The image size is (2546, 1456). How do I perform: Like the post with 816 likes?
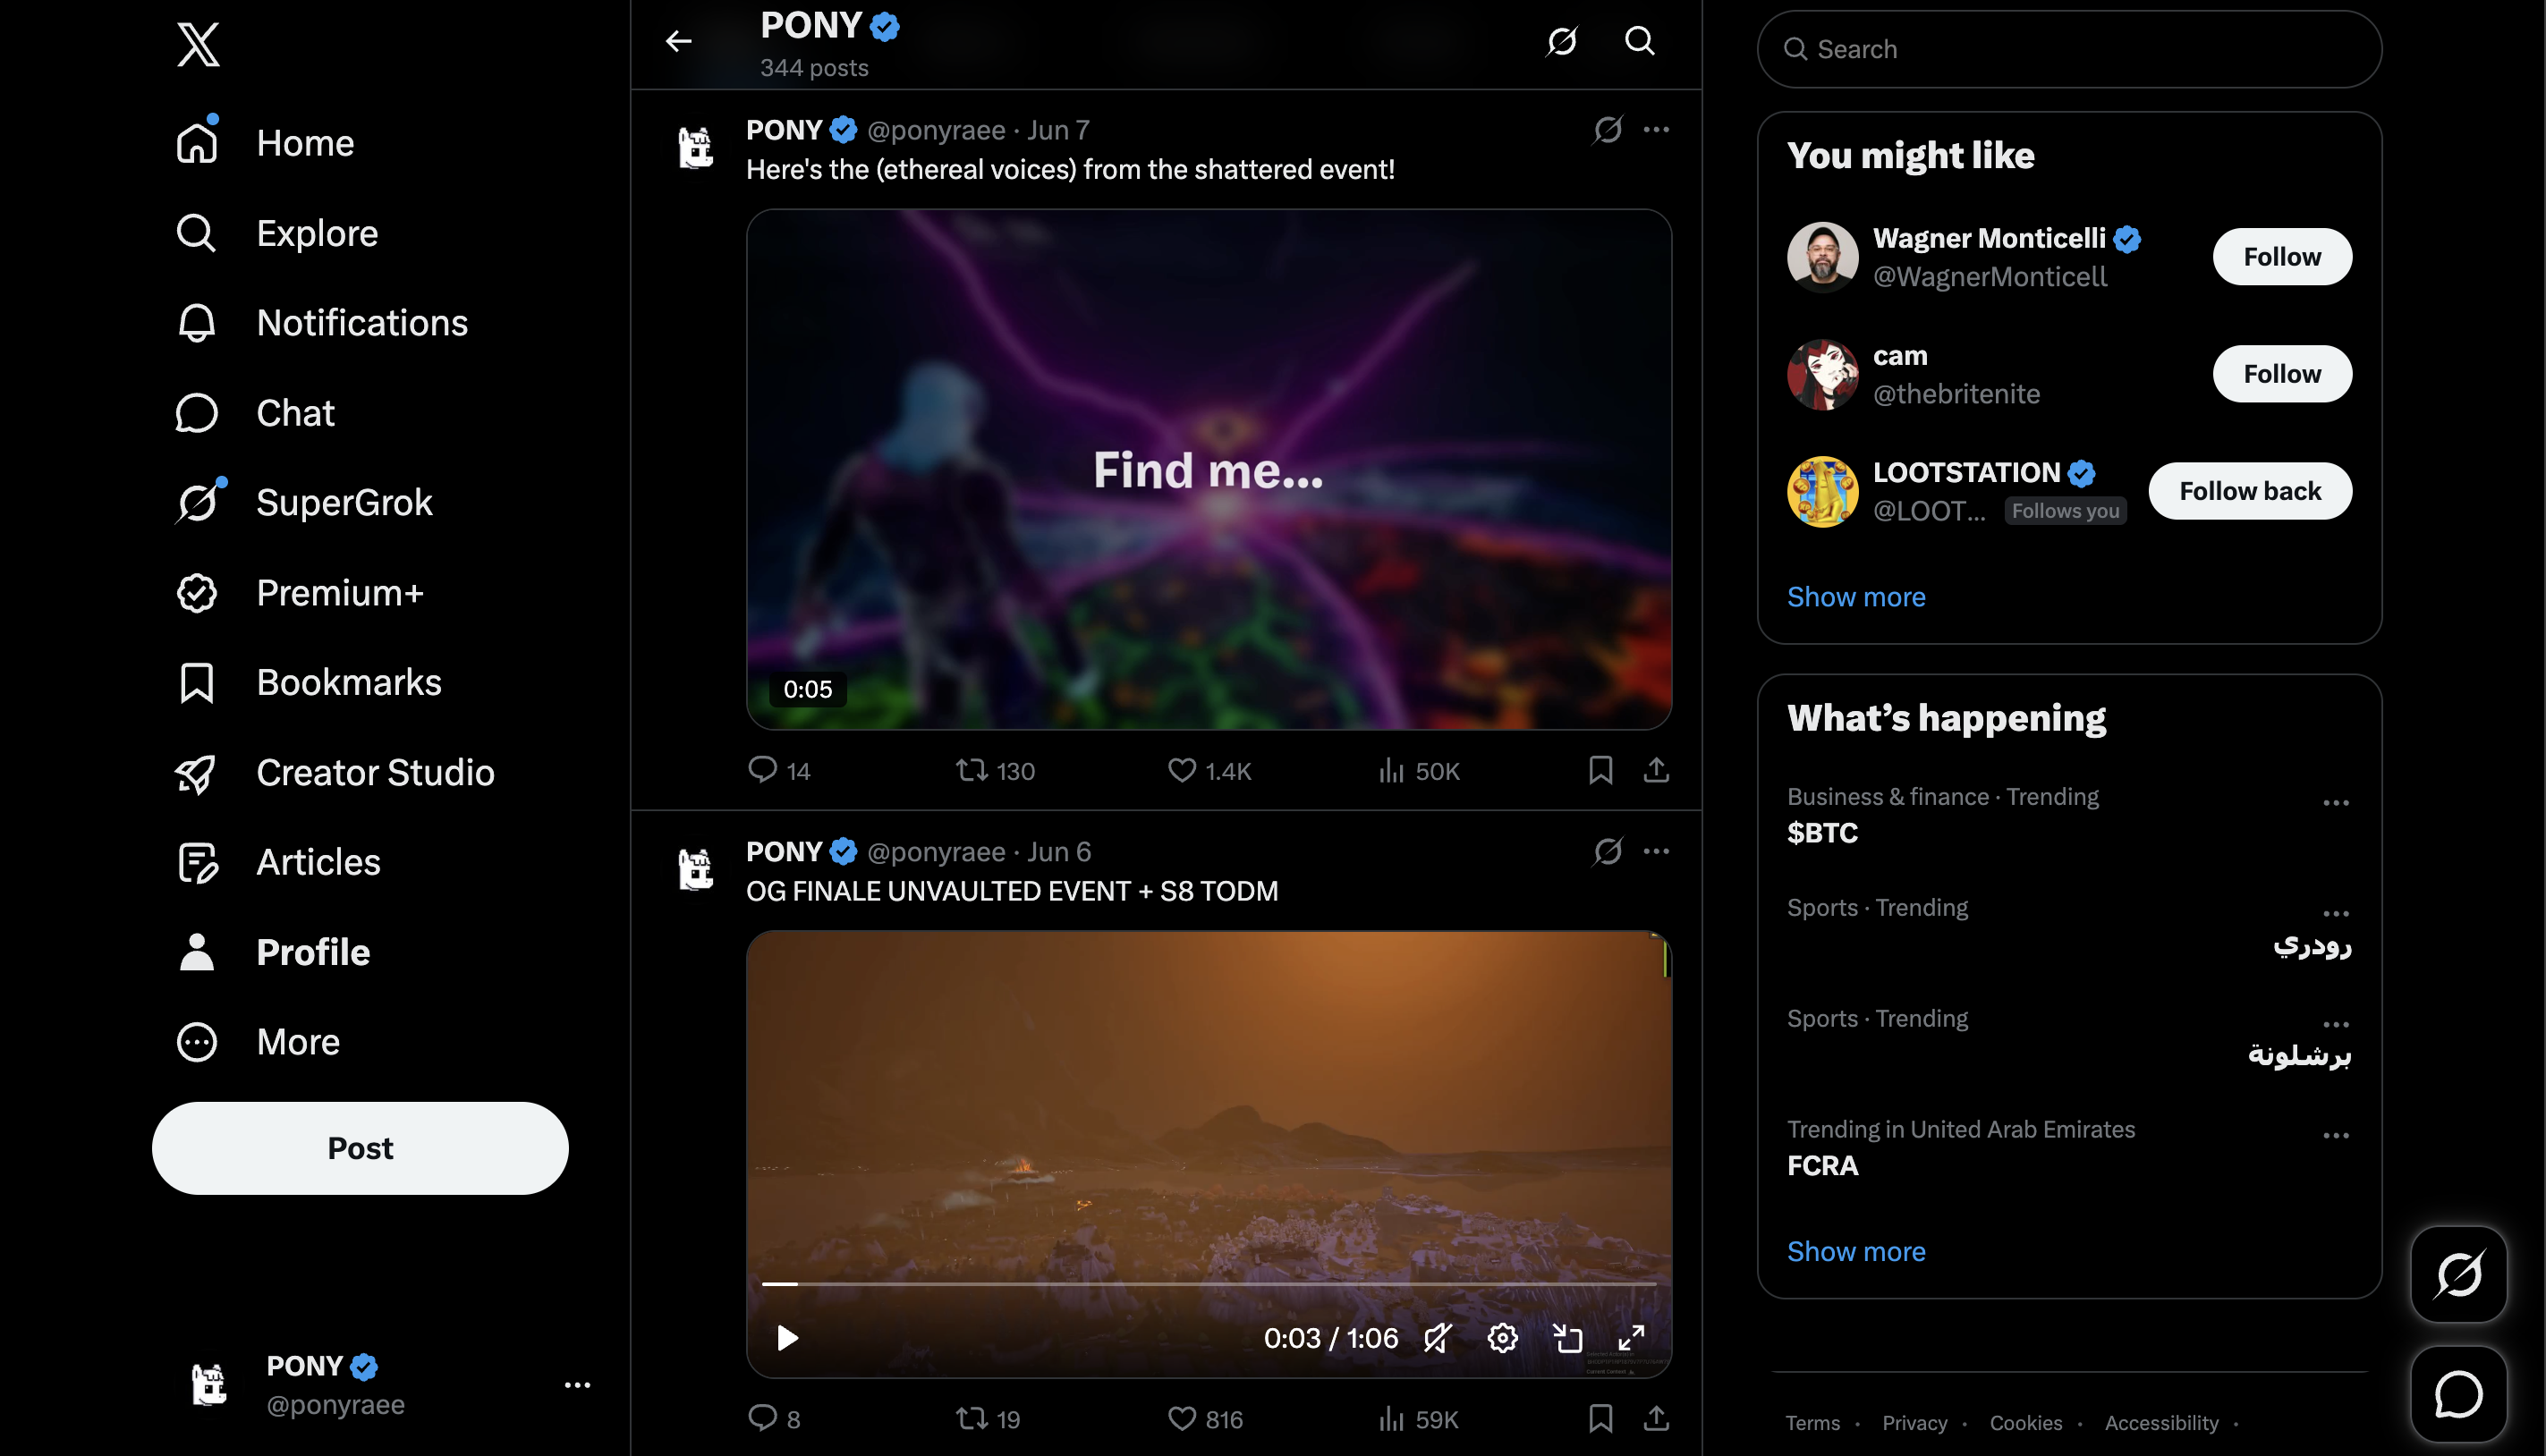coord(1205,1418)
